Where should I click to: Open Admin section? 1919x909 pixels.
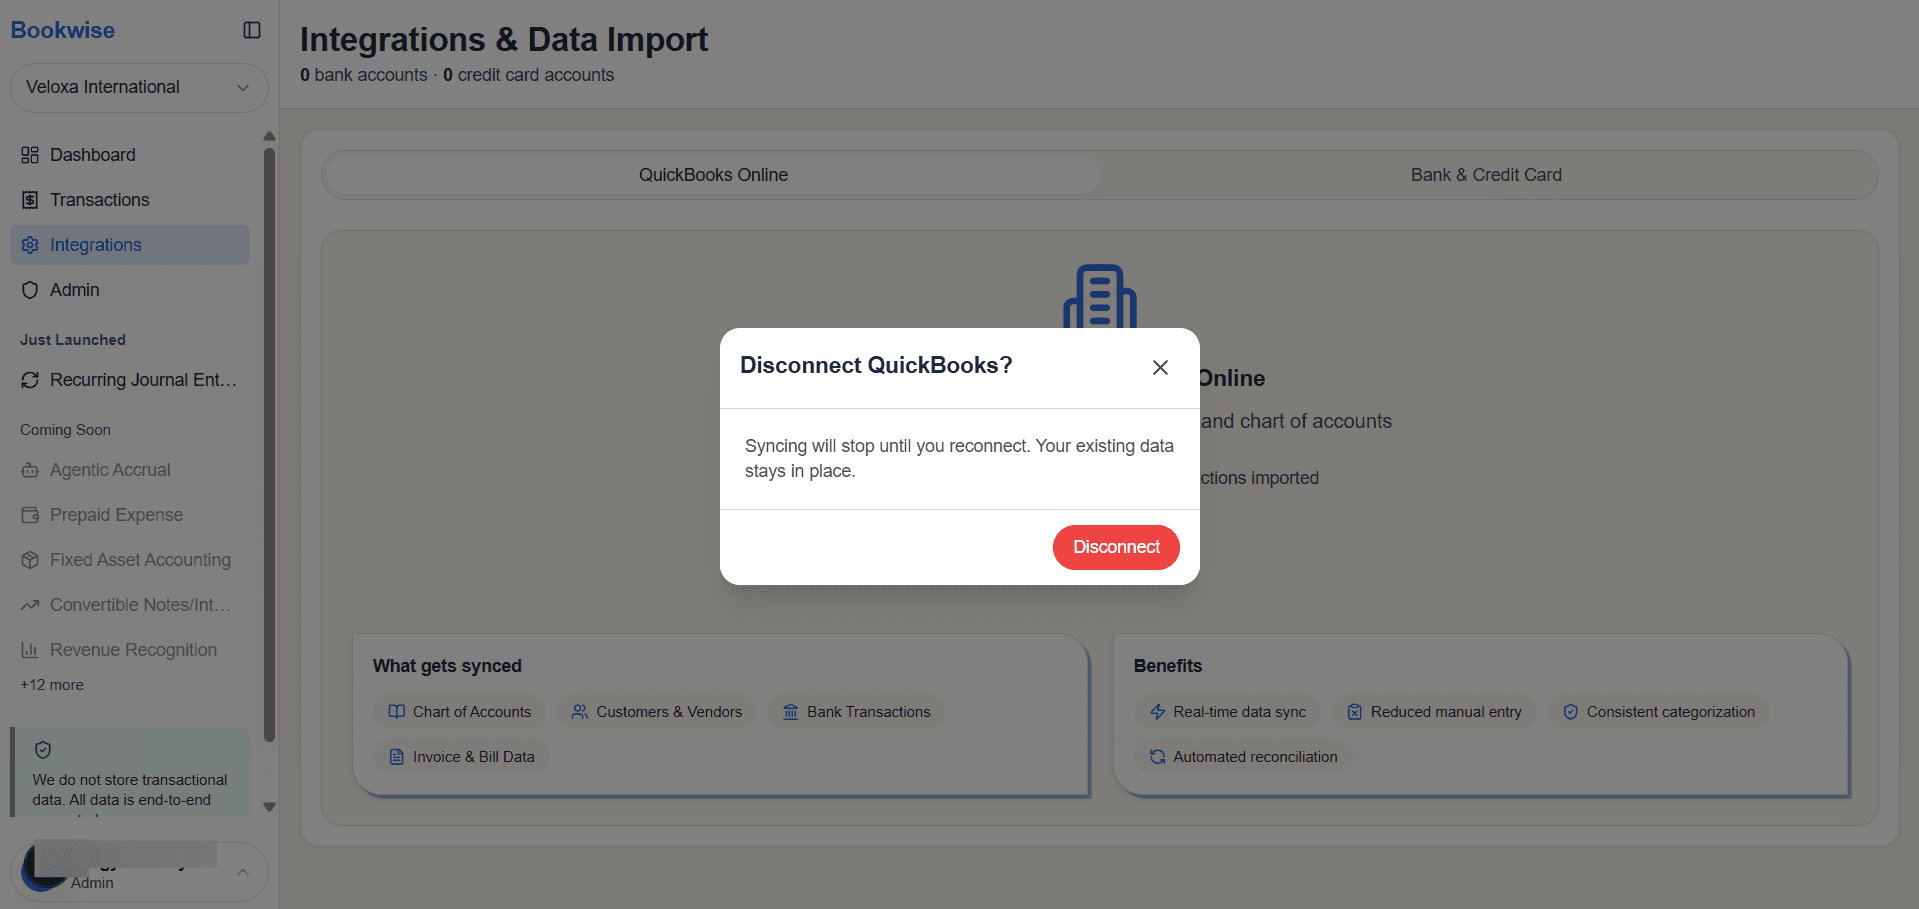coord(130,290)
